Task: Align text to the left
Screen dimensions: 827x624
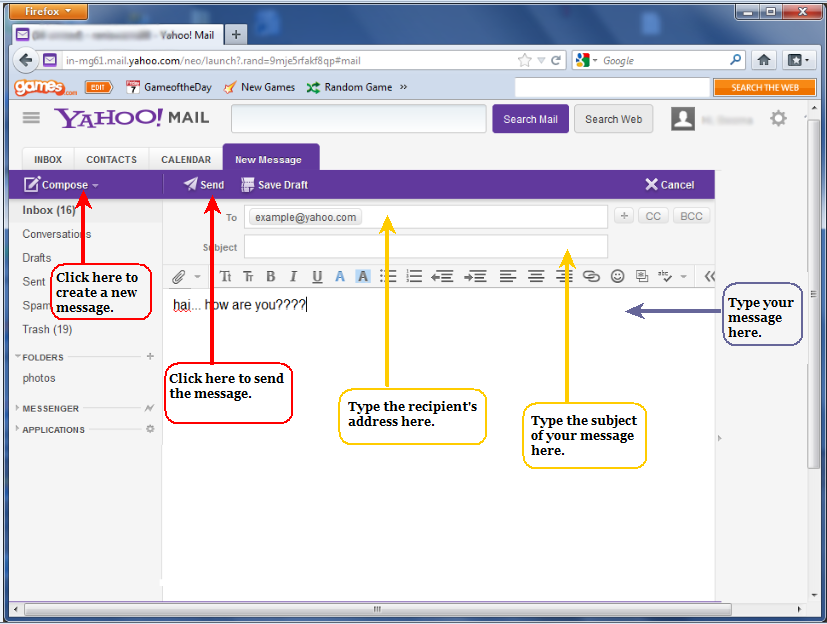Action: point(508,276)
